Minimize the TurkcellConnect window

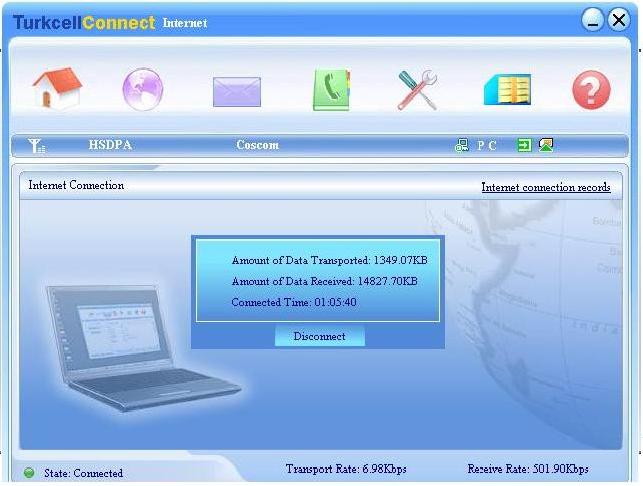tap(593, 20)
